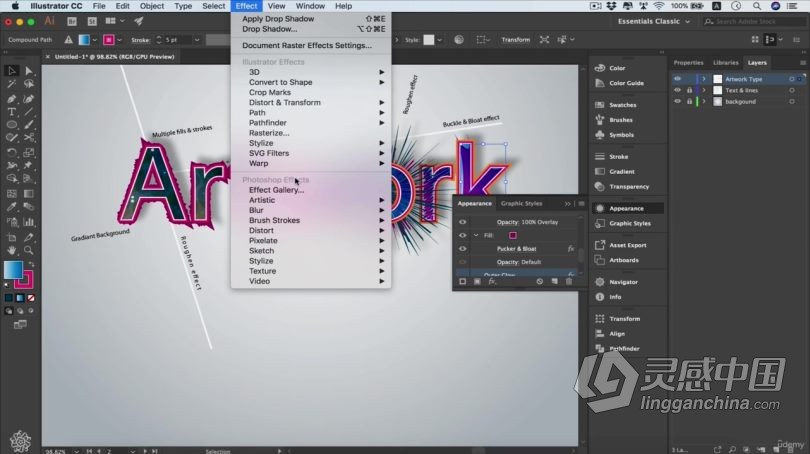Viewport: 810px width, 454px height.
Task: Switch to the Properties tab
Action: tap(688, 62)
